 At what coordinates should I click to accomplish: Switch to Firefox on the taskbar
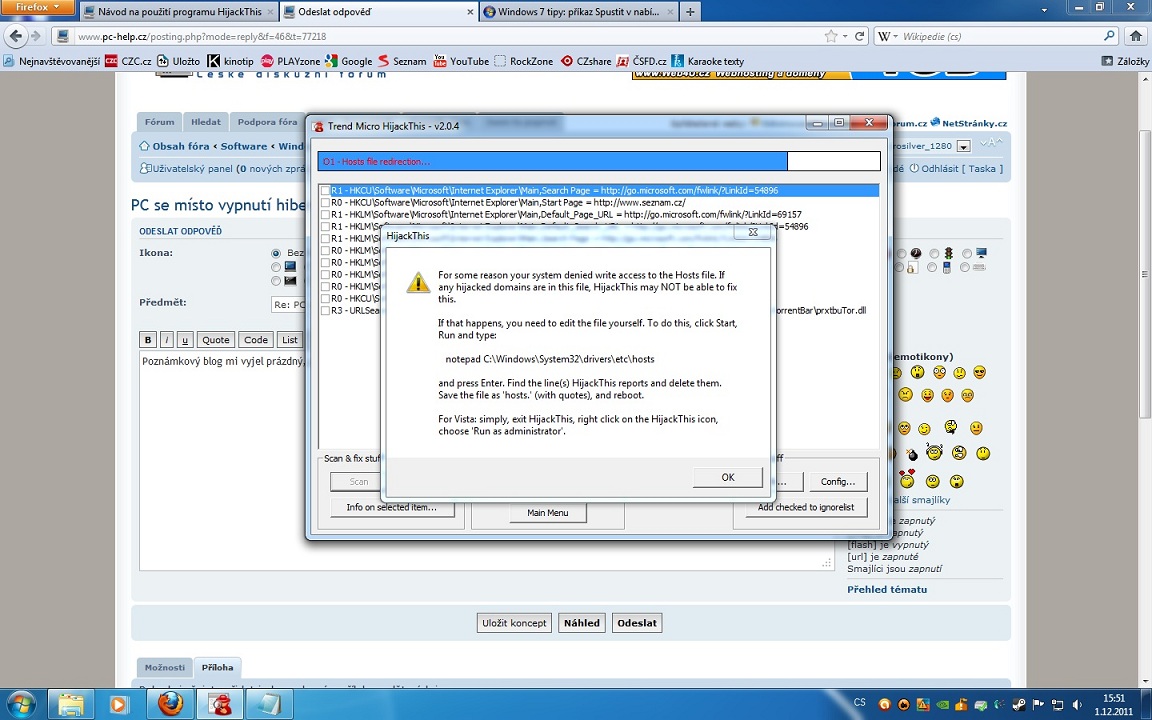click(170, 705)
